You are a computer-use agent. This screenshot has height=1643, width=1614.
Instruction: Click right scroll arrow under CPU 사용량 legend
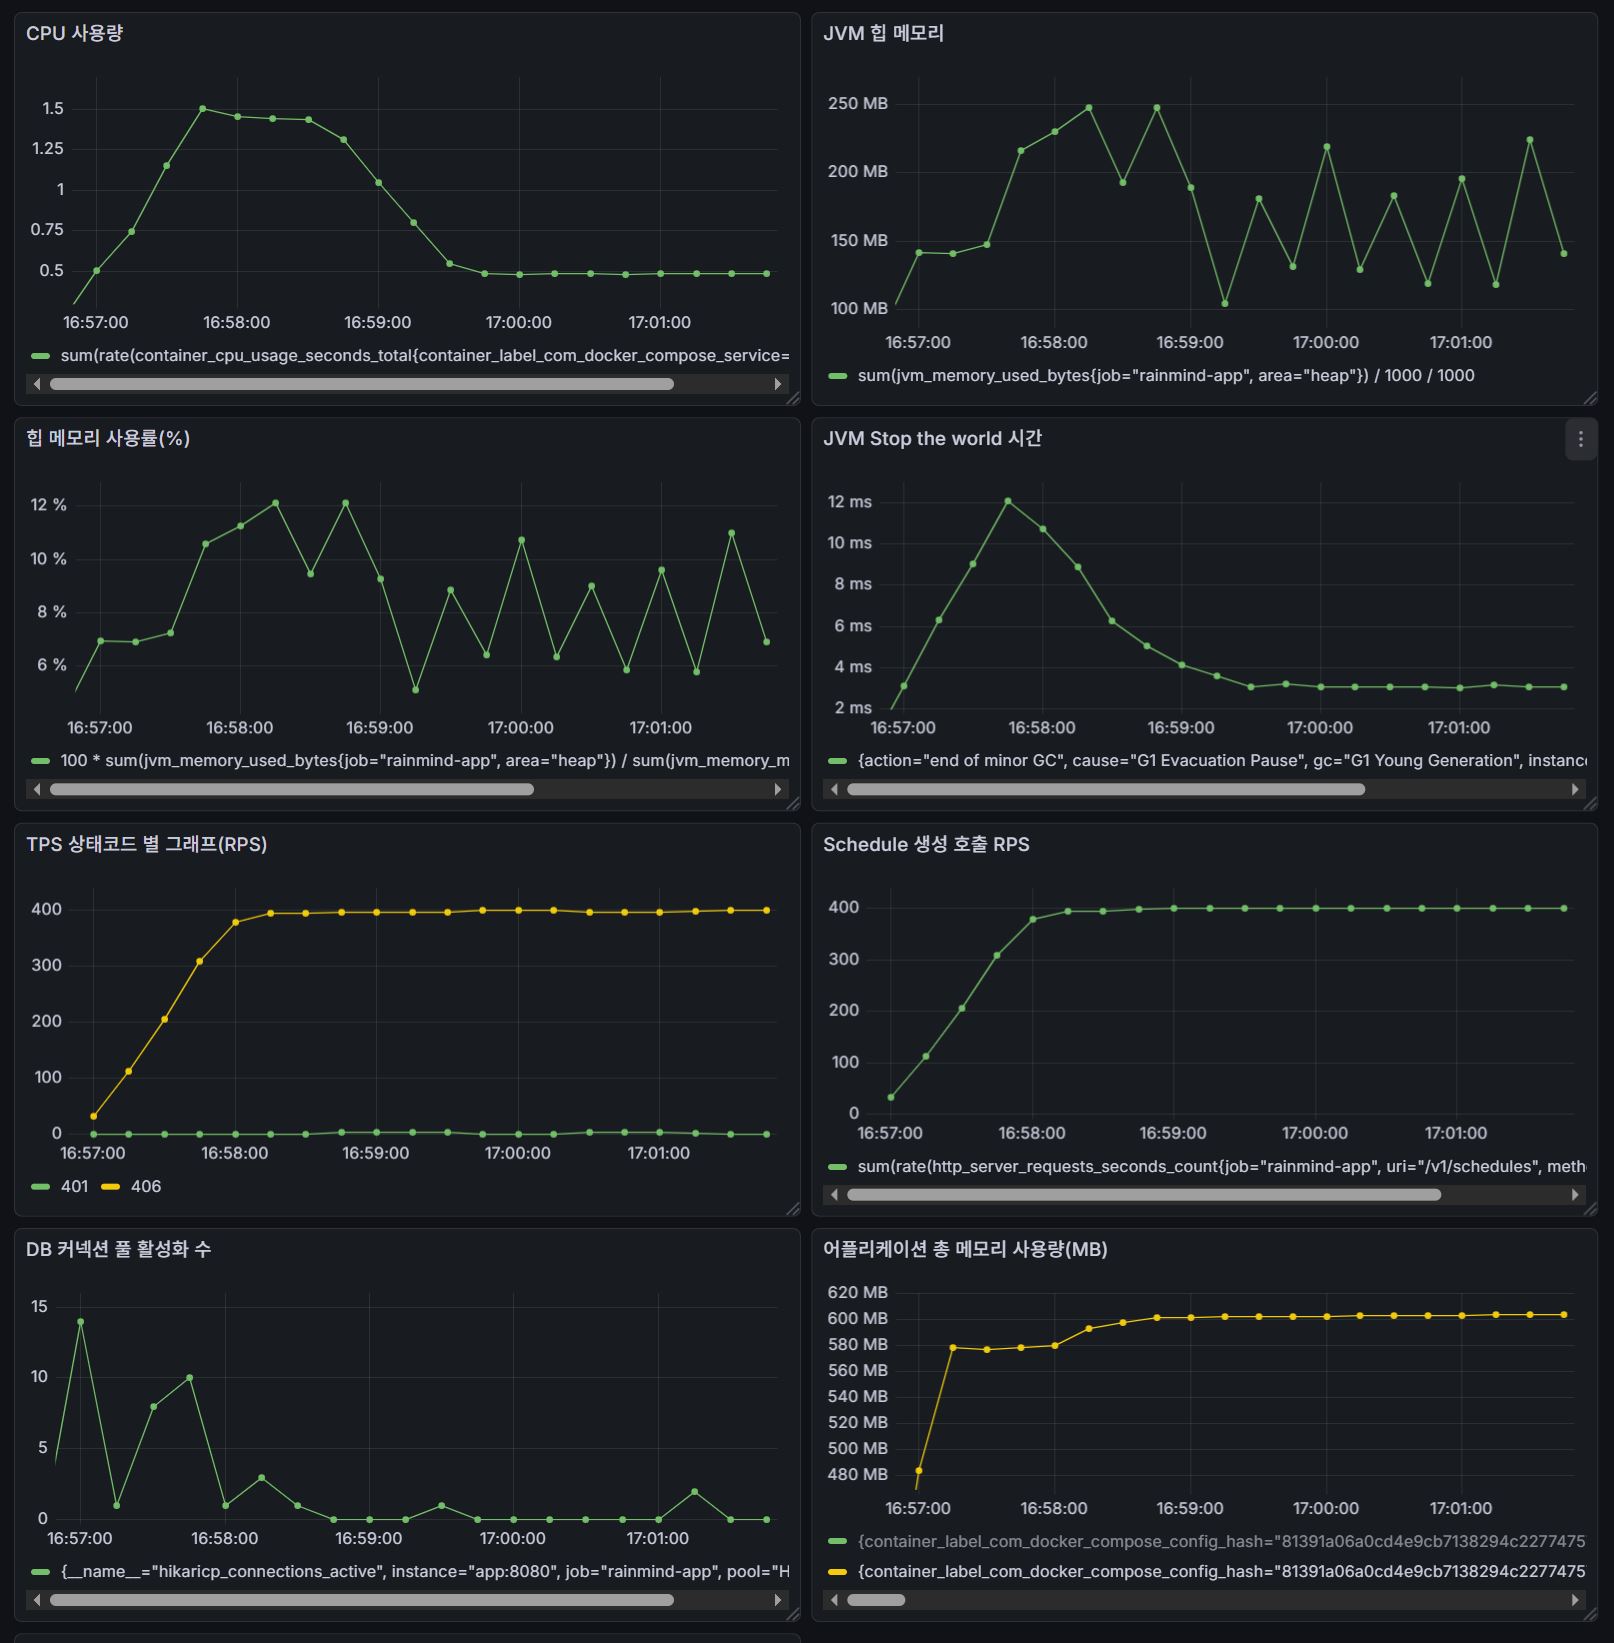click(x=778, y=384)
